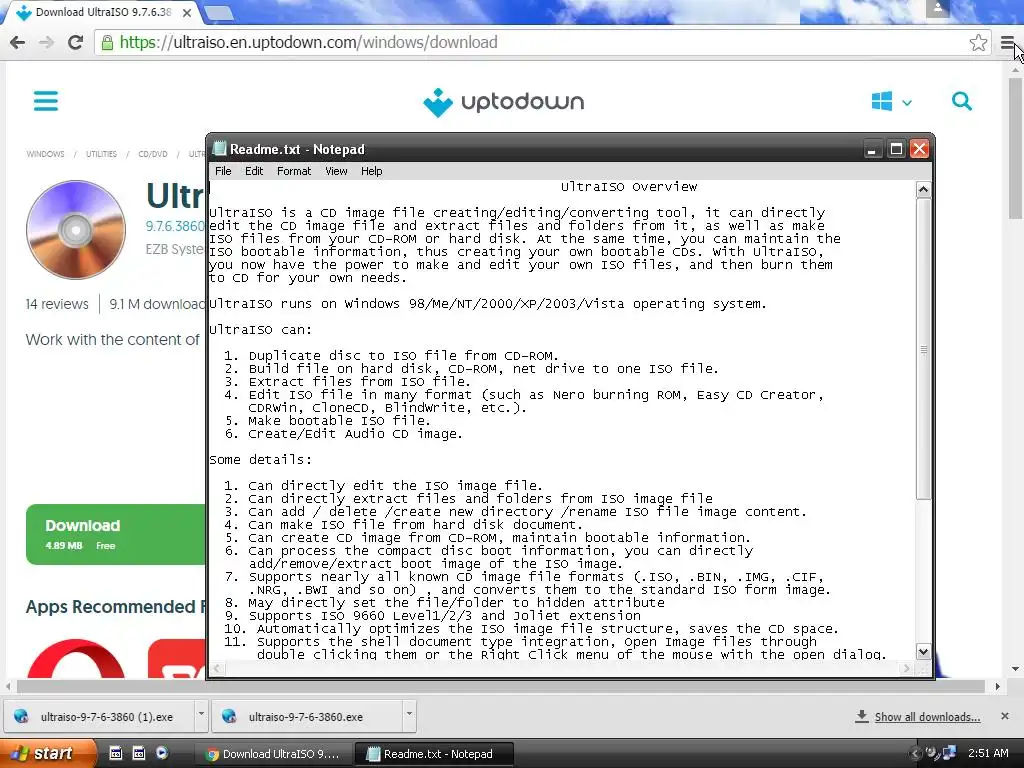Click the network tray icon

pos(949,753)
